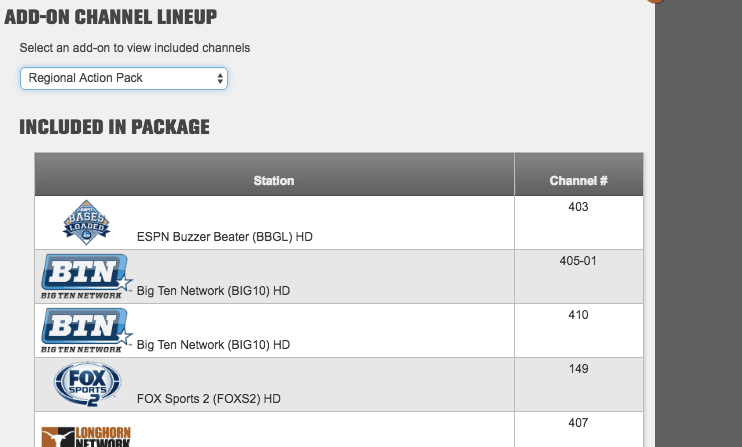742x447 pixels.
Task: Select the Channel # column header
Action: click(x=578, y=181)
